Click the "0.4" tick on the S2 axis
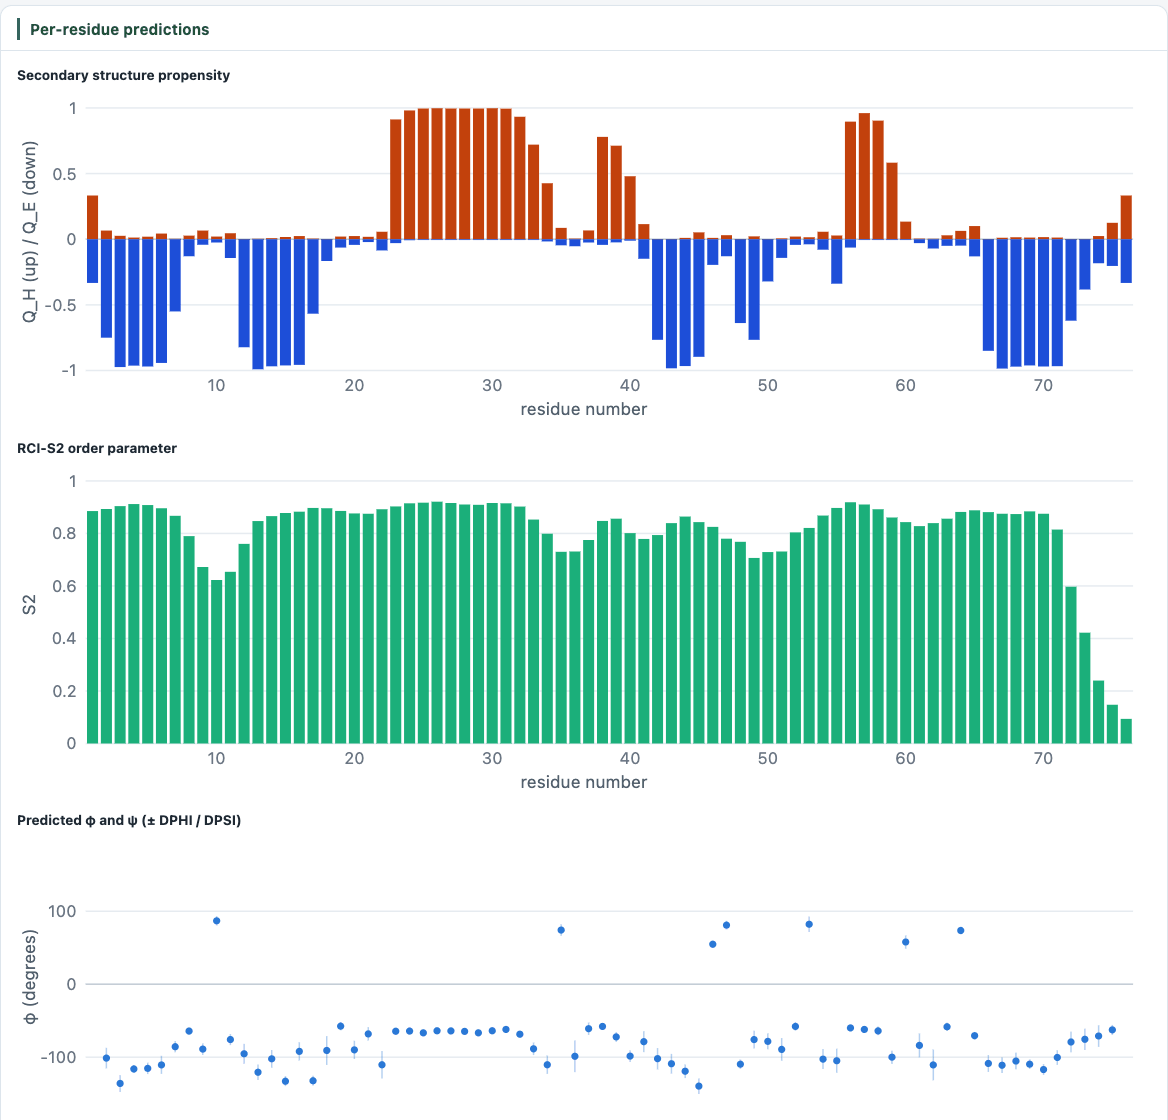1168x1120 pixels. click(64, 638)
